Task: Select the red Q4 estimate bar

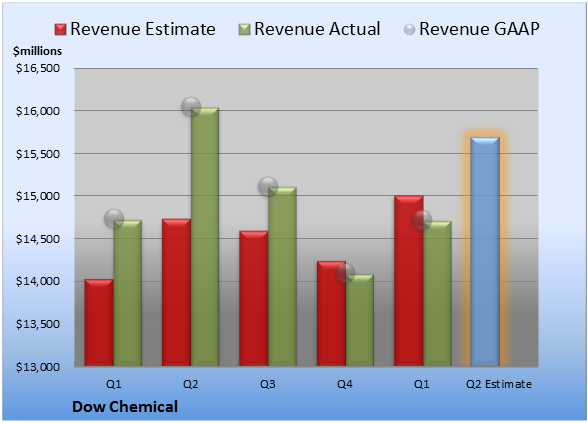Action: point(331,313)
